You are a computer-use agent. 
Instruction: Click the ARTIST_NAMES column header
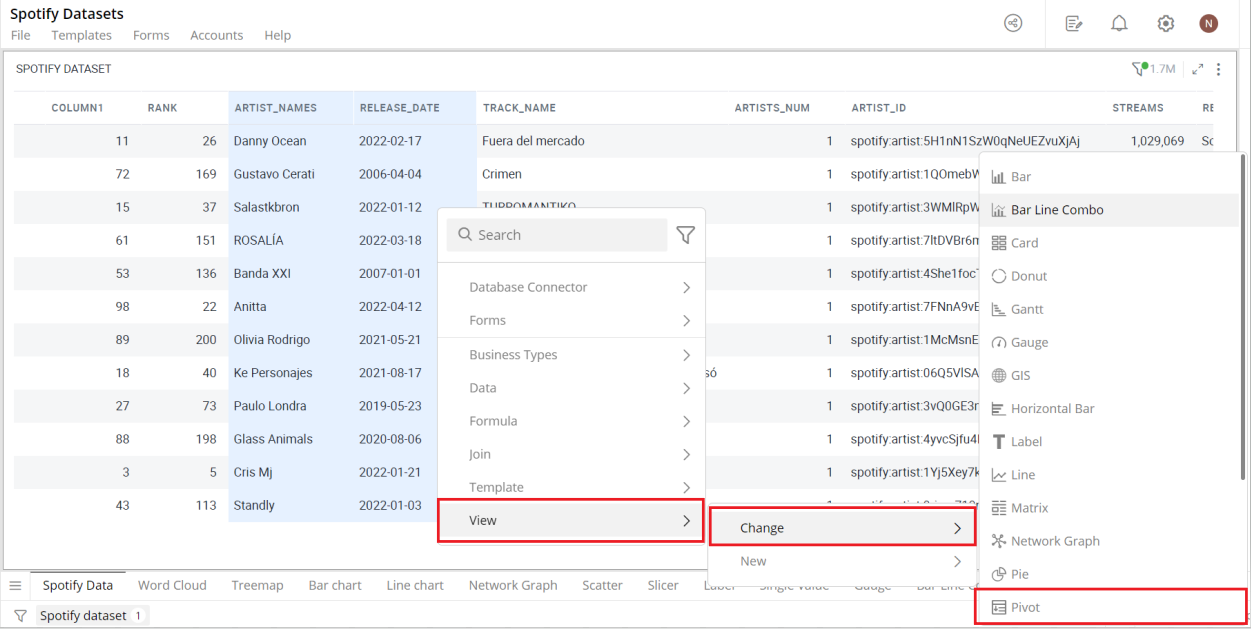tap(291, 108)
